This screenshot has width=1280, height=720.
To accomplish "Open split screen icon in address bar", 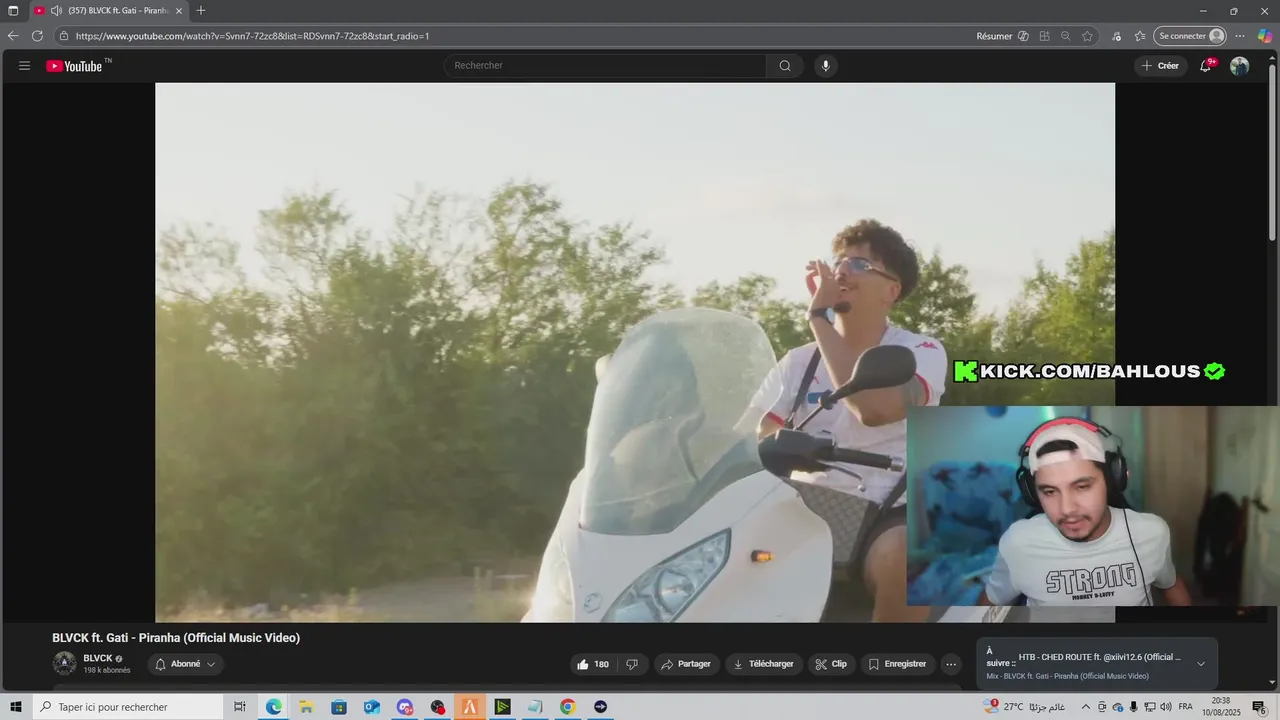I will (x=1044, y=36).
